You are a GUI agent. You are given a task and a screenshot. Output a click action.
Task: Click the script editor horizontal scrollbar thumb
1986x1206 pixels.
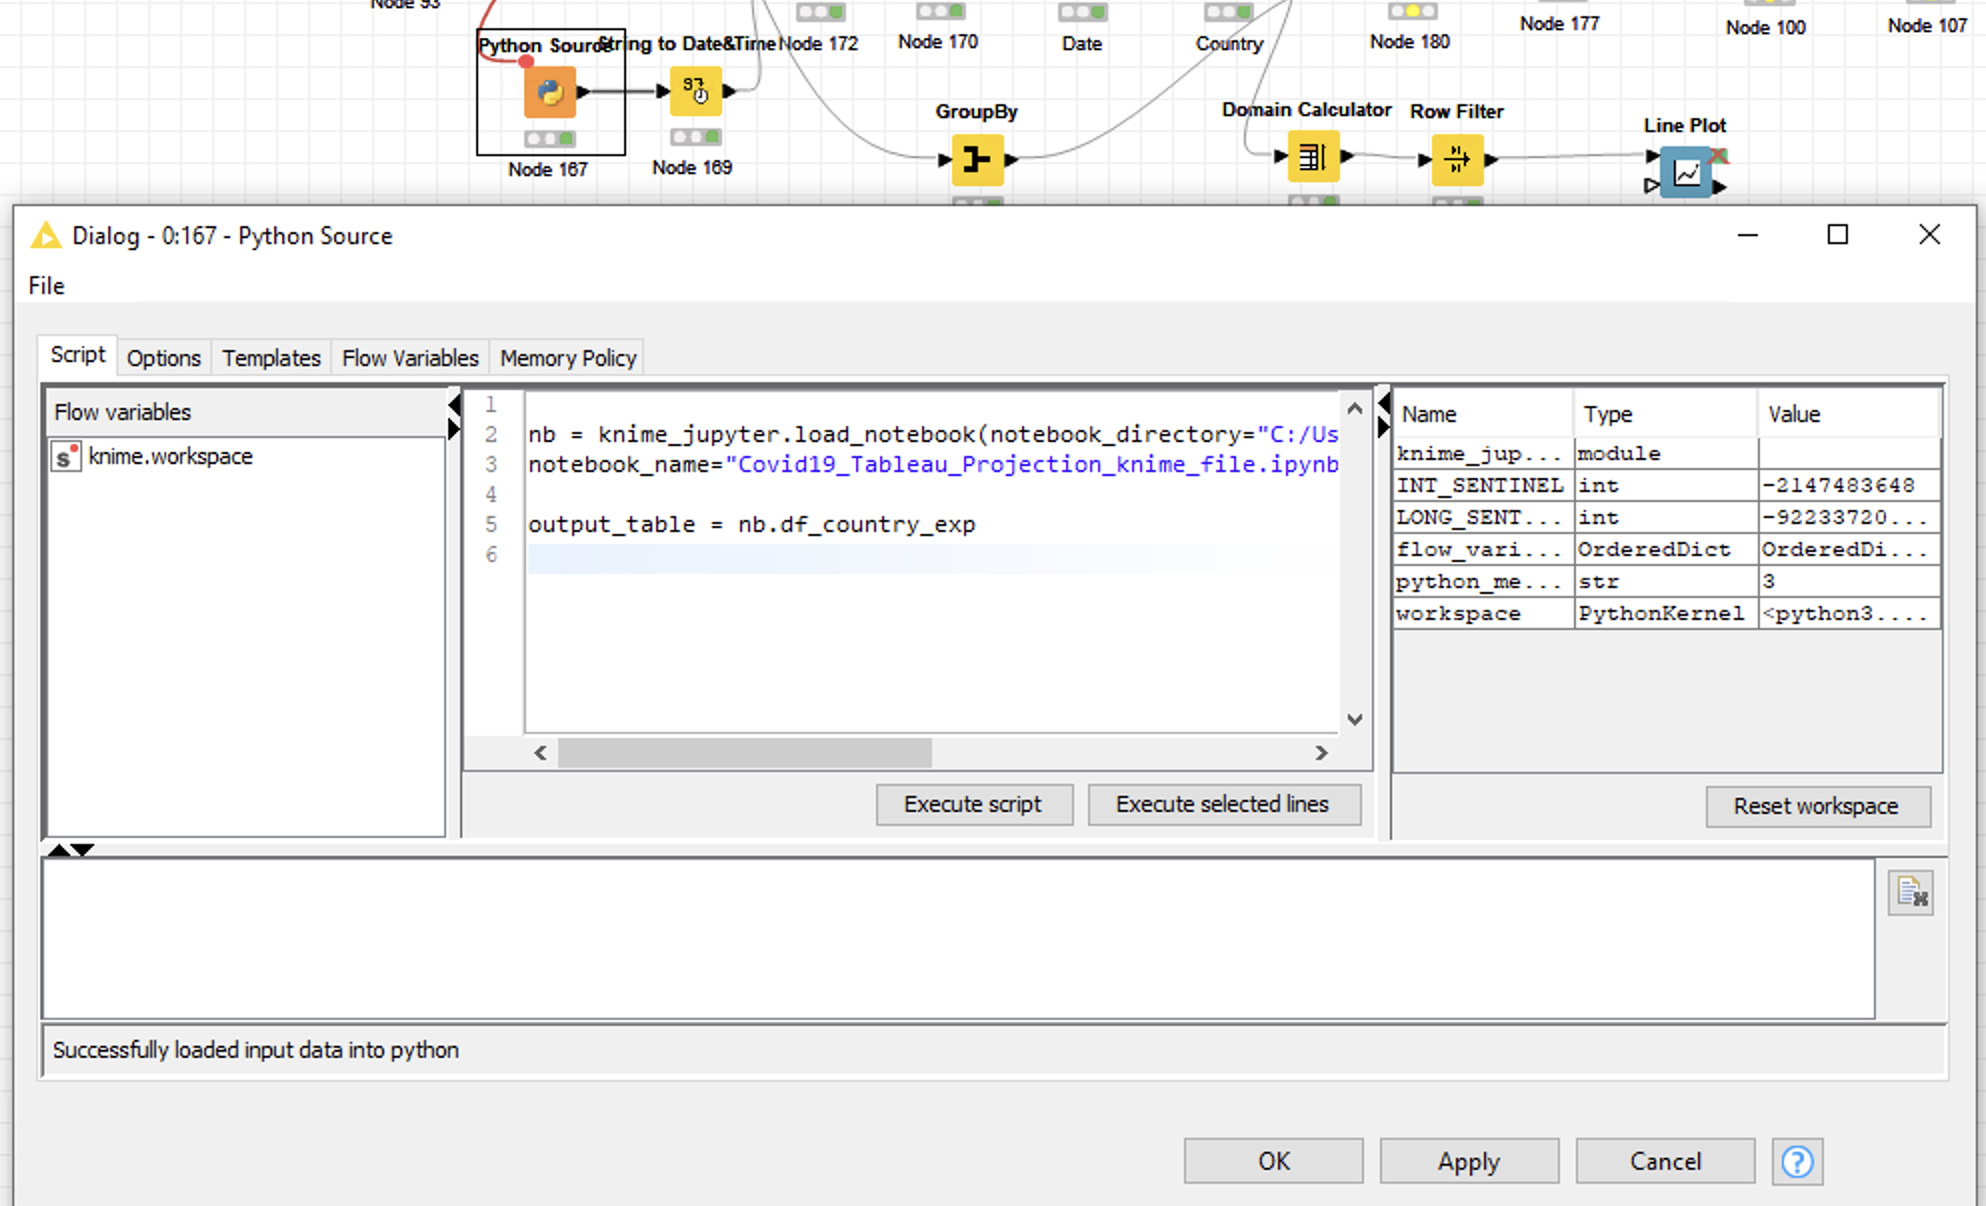[745, 753]
